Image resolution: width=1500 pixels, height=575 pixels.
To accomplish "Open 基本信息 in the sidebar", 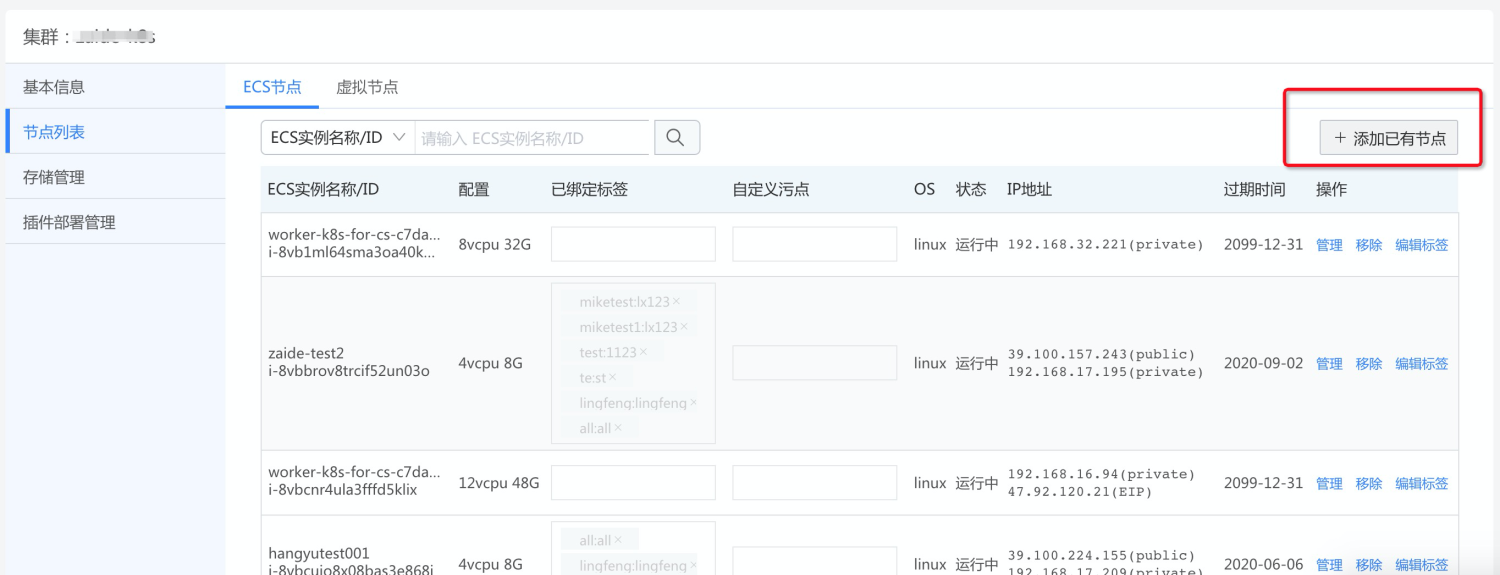I will (x=115, y=87).
